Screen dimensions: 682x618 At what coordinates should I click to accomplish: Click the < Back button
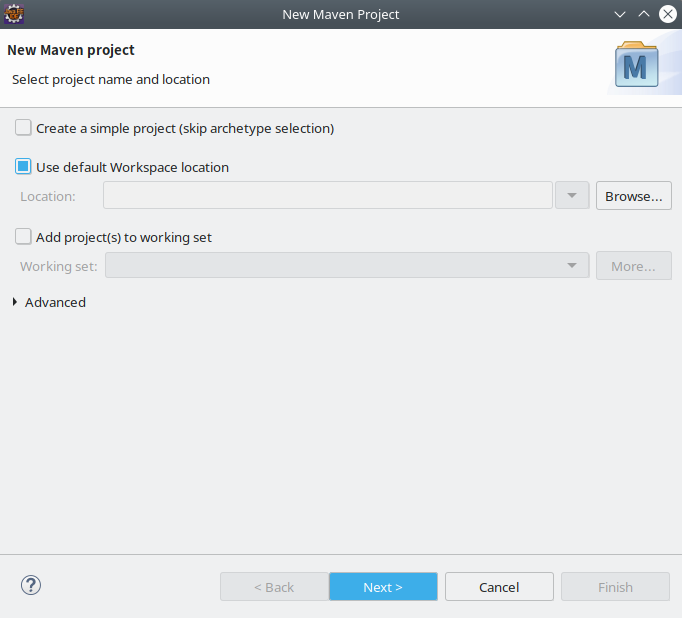(x=274, y=587)
